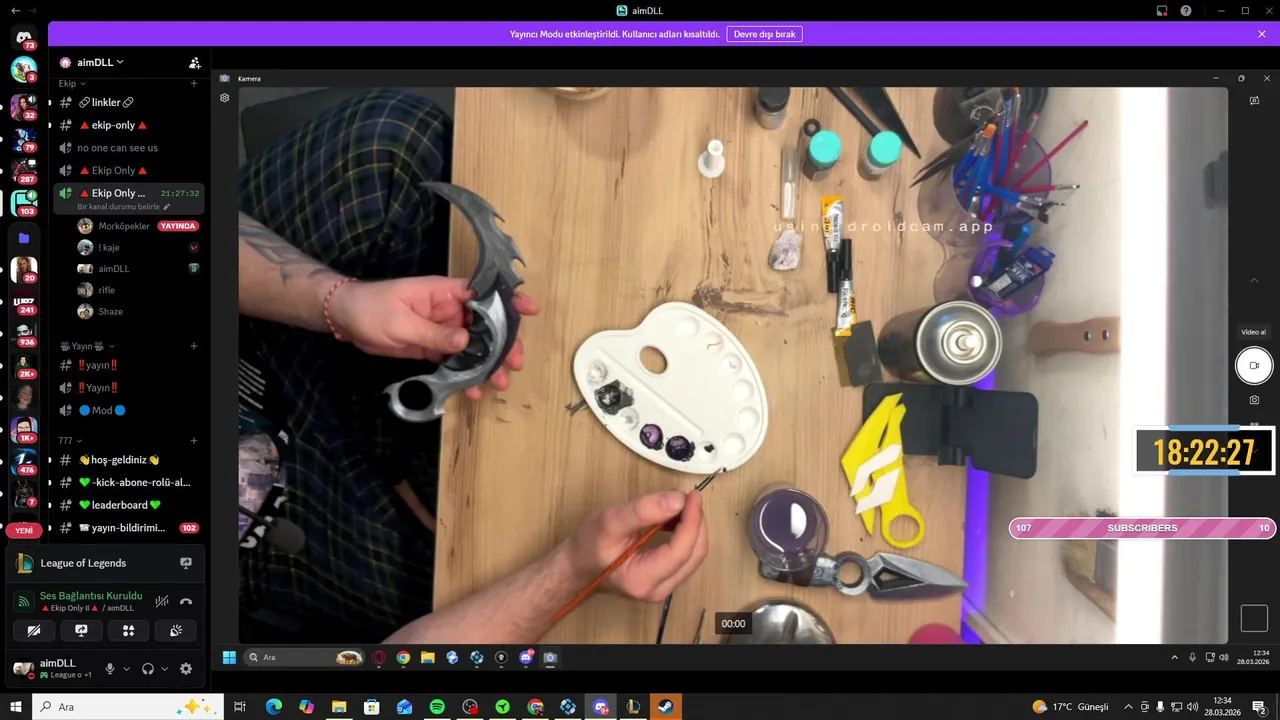Open Opera GX in inner streamed taskbar
This screenshot has height=720, width=1280.
point(379,657)
